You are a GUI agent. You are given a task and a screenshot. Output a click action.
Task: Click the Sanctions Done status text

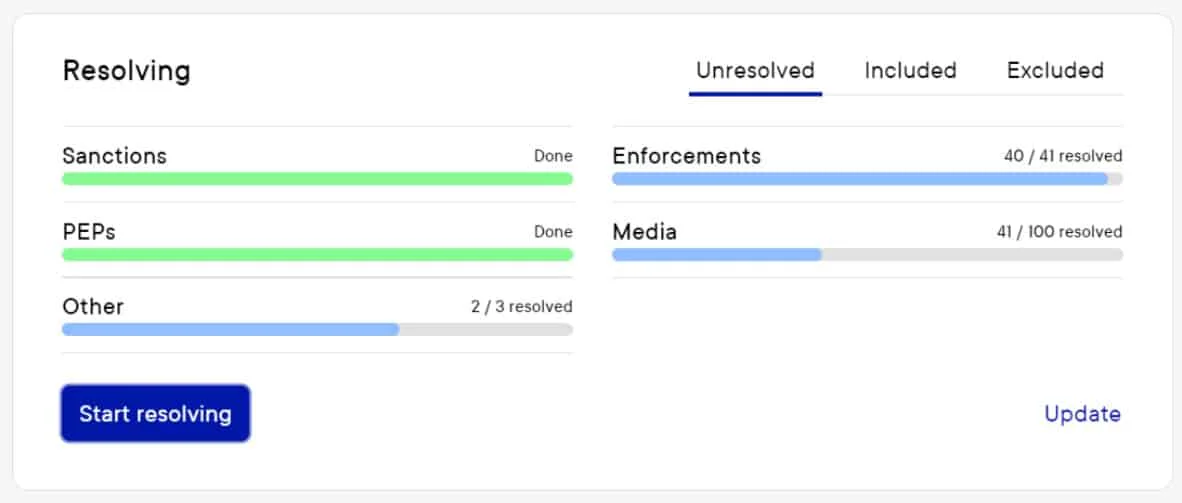pos(553,156)
